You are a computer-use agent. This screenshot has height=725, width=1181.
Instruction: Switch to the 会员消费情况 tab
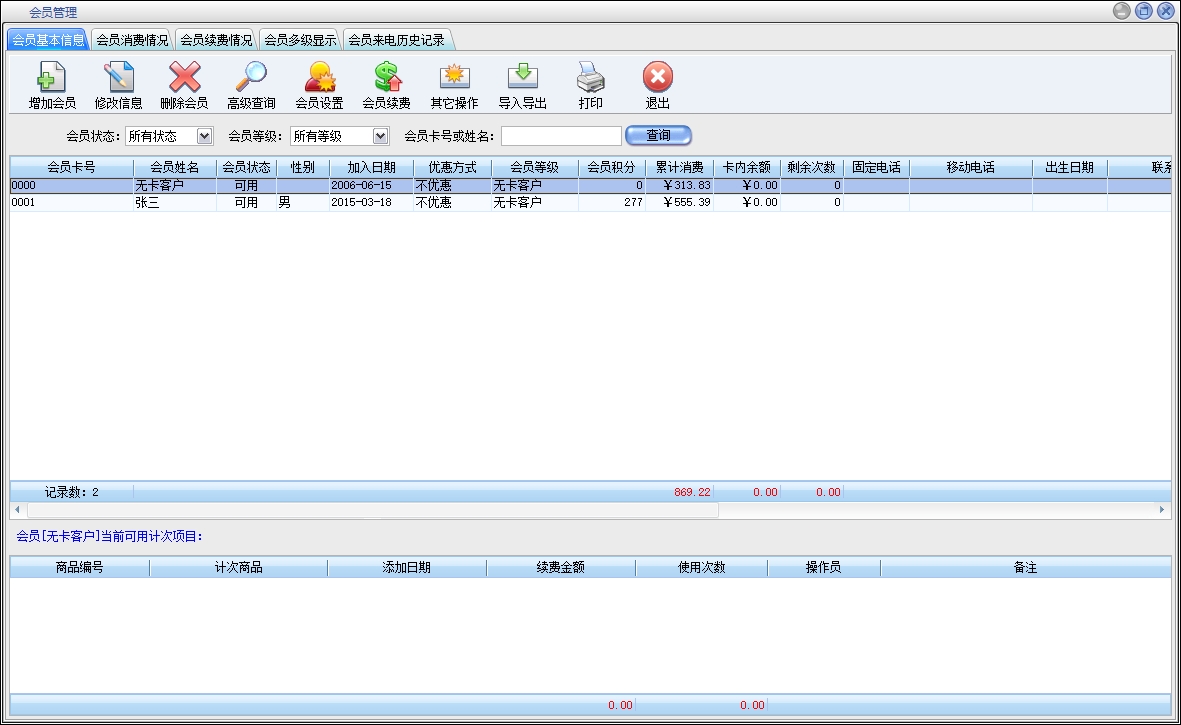click(132, 41)
